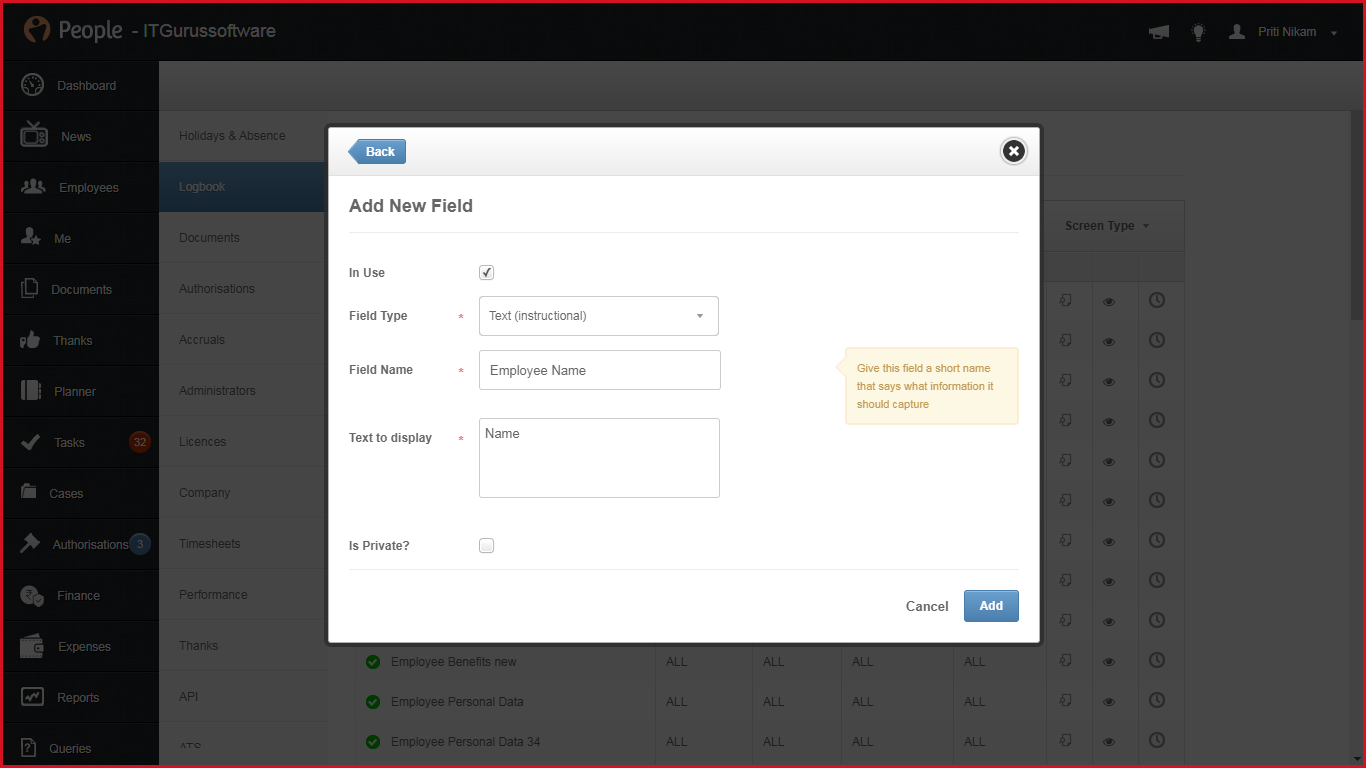Open the Company settings section
The image size is (1366, 768).
click(242, 493)
